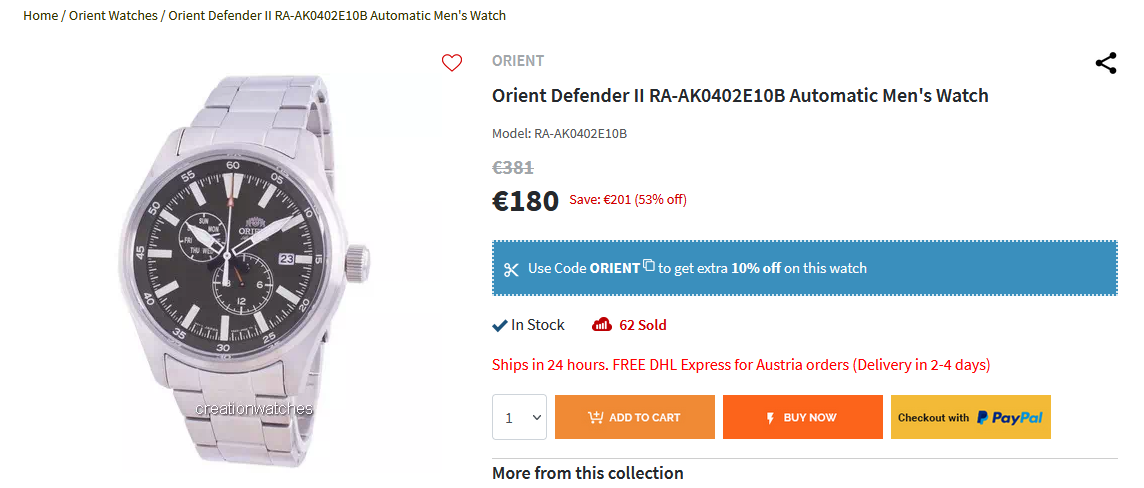Copy the ORIENT coupon code icon
The width and height of the screenshot is (1144, 488).
(x=649, y=266)
